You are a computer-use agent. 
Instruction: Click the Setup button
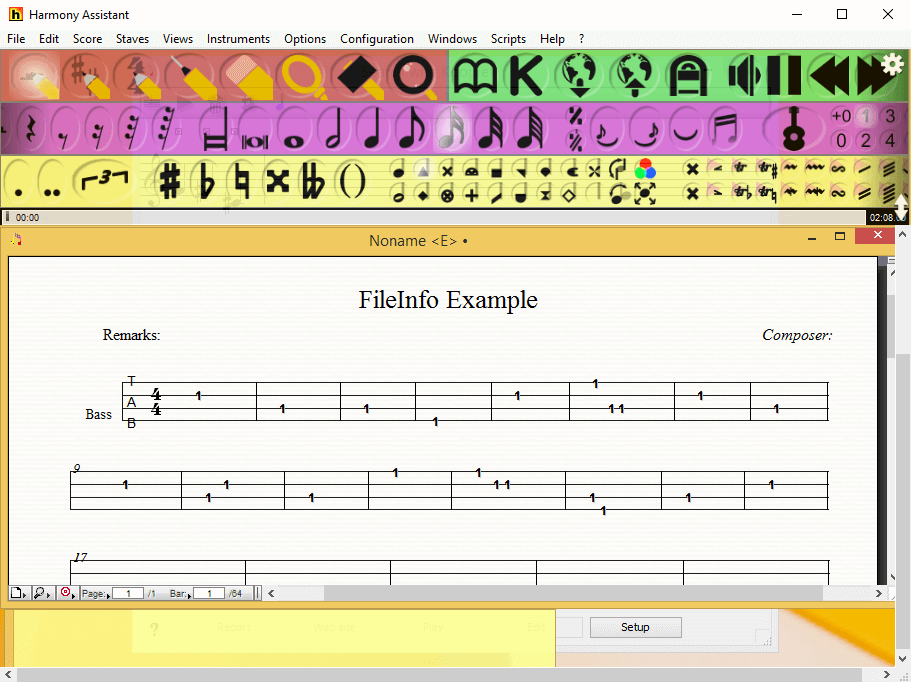[635, 627]
